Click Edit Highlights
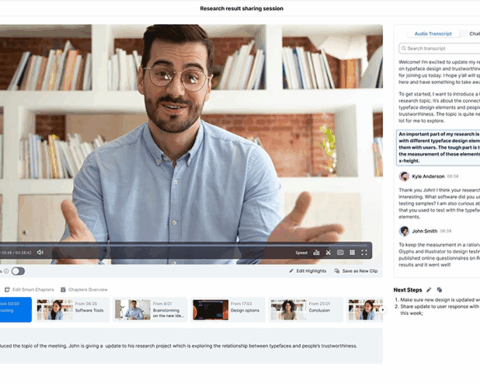The image size is (480, 384). pos(308,271)
